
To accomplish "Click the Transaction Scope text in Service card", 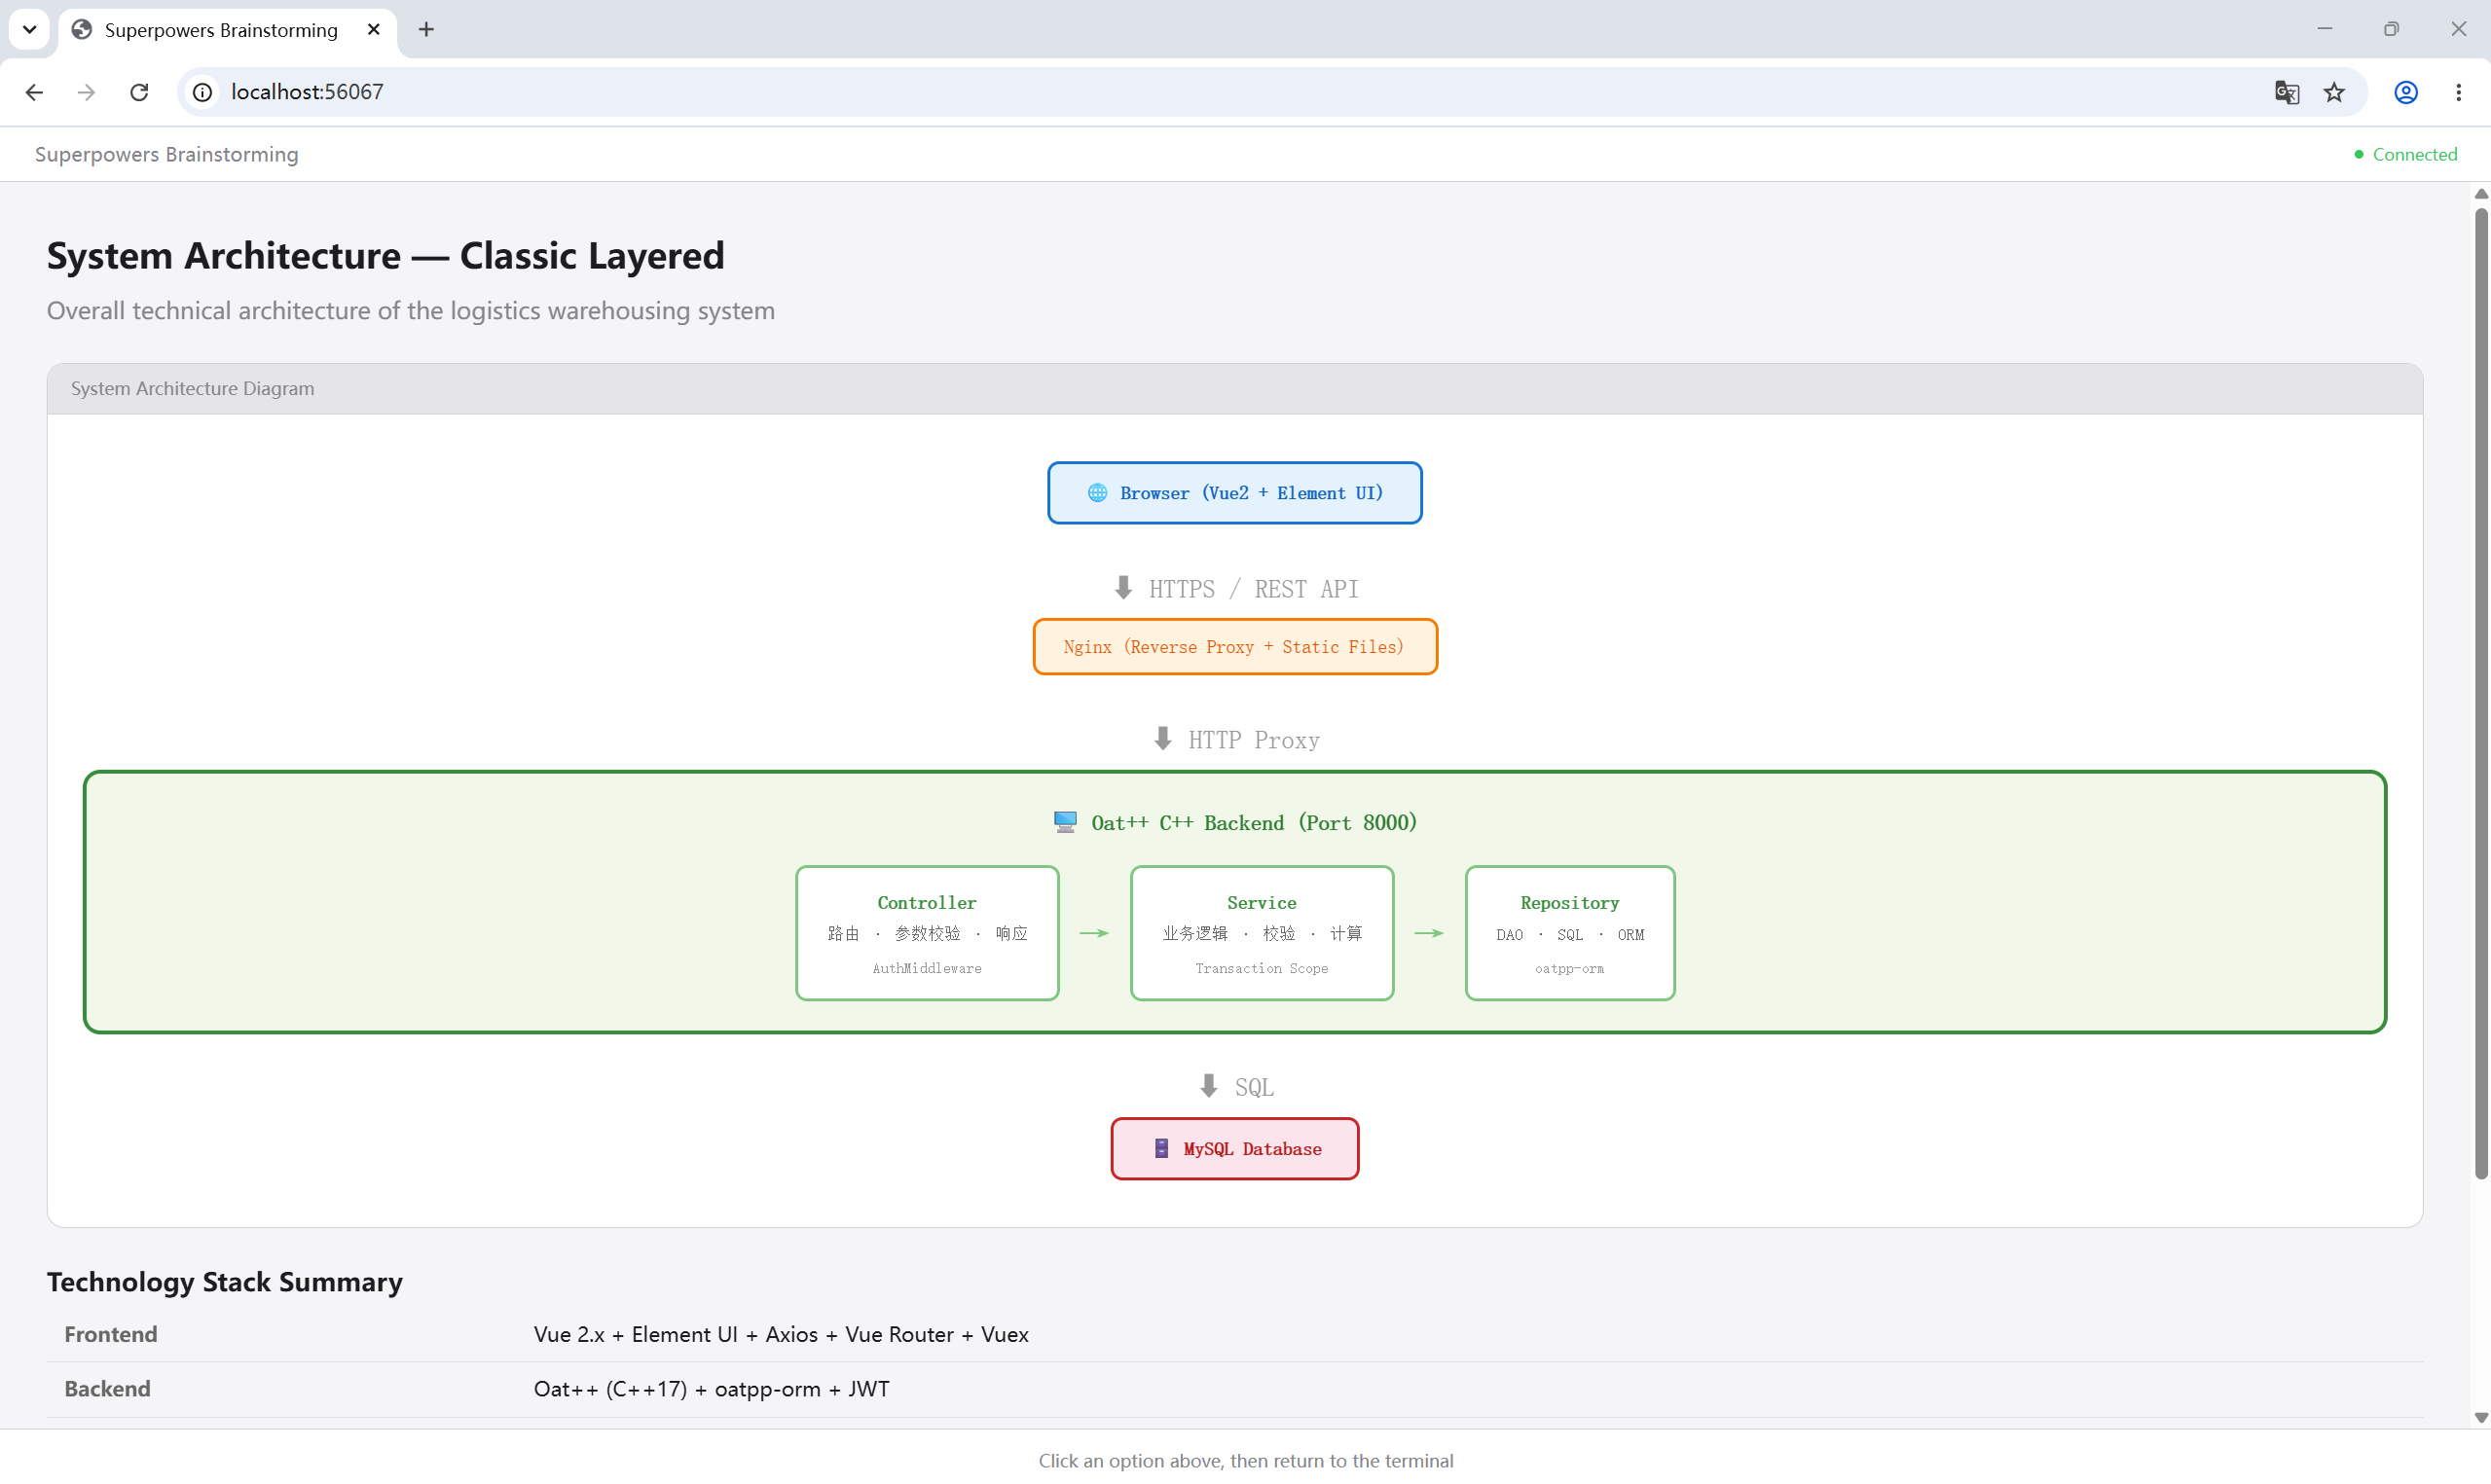I will tap(1262, 969).
